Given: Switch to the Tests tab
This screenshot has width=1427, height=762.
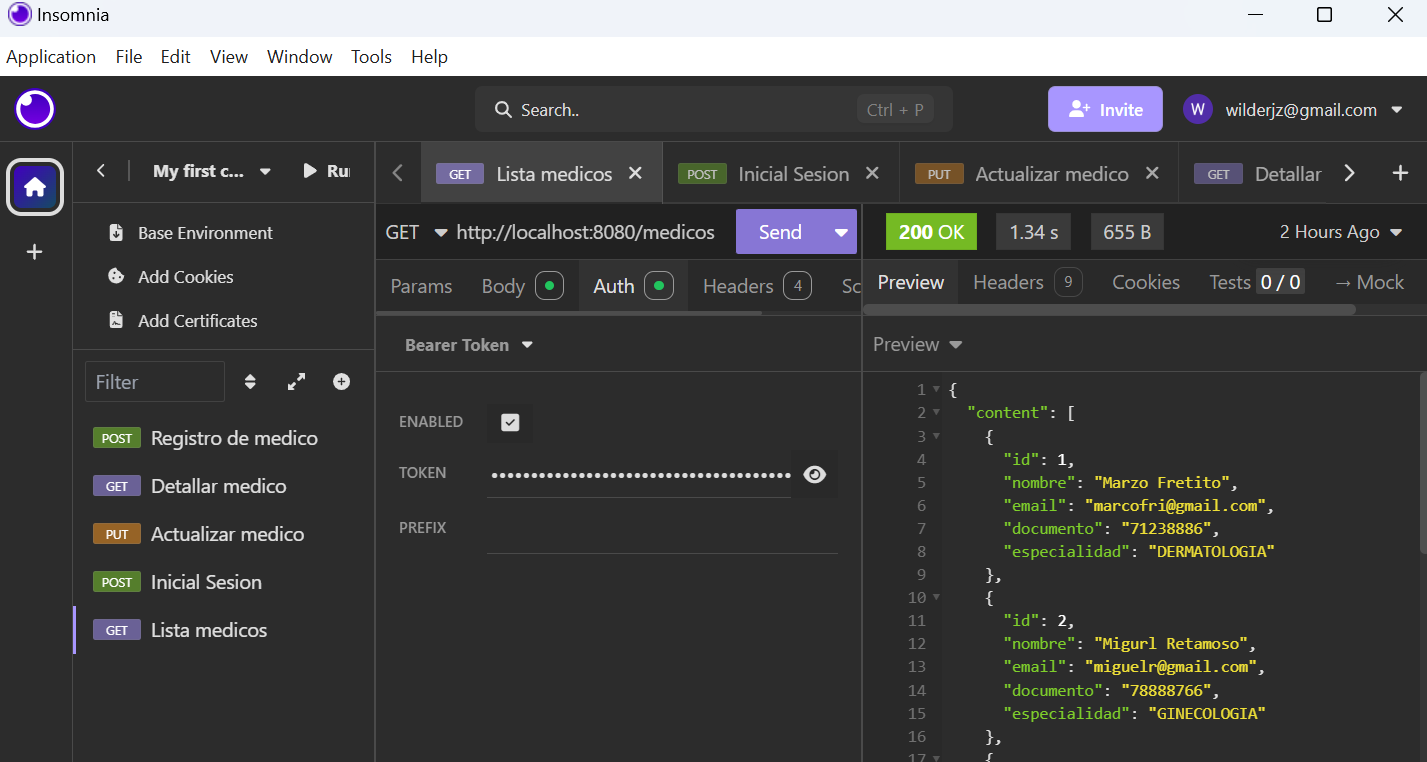Looking at the screenshot, I should tap(1256, 282).
